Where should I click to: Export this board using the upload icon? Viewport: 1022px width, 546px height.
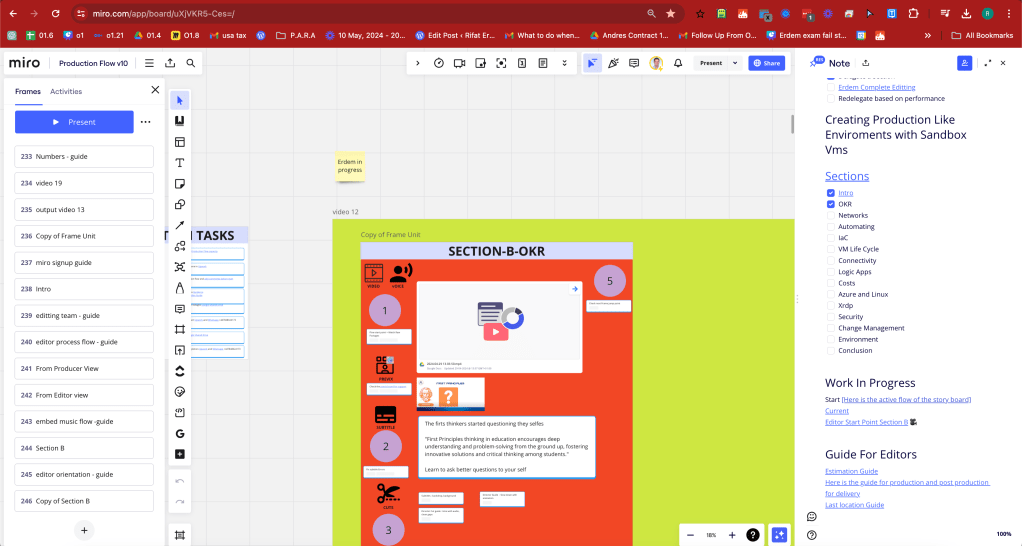click(170, 63)
